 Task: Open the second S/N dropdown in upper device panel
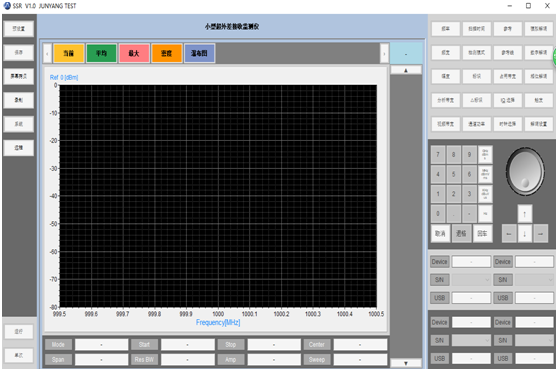(x=535, y=280)
